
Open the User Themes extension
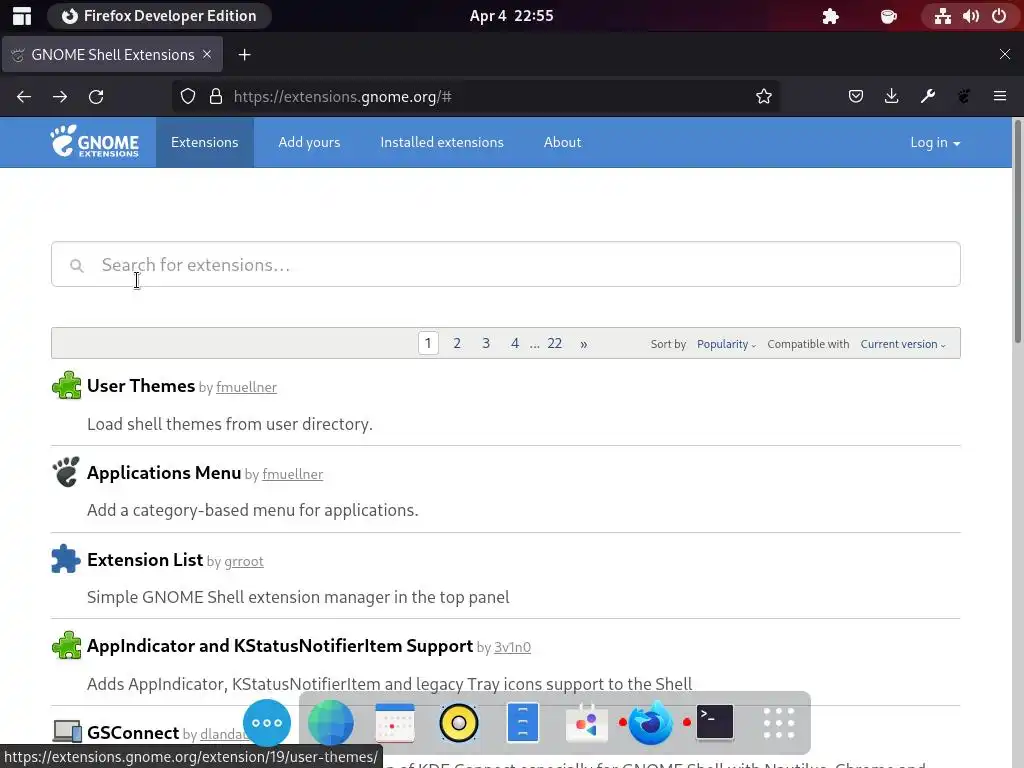tap(141, 386)
